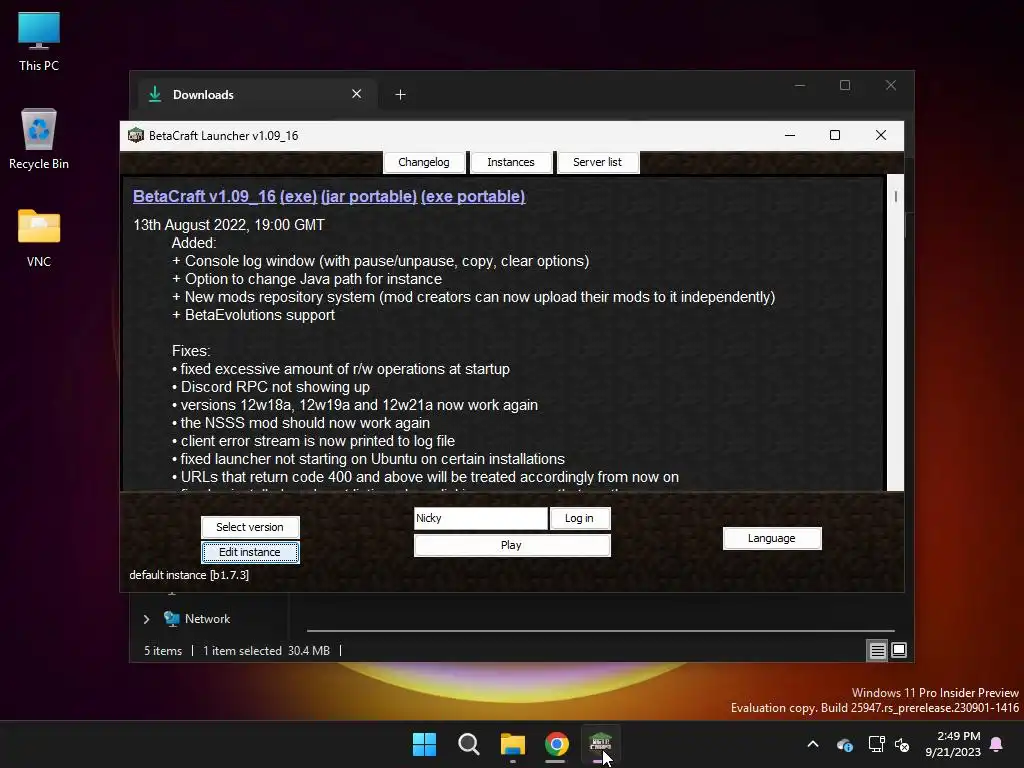Click the '+ BetaEvolutions support' line
This screenshot has width=1024, height=768.
(x=253, y=315)
